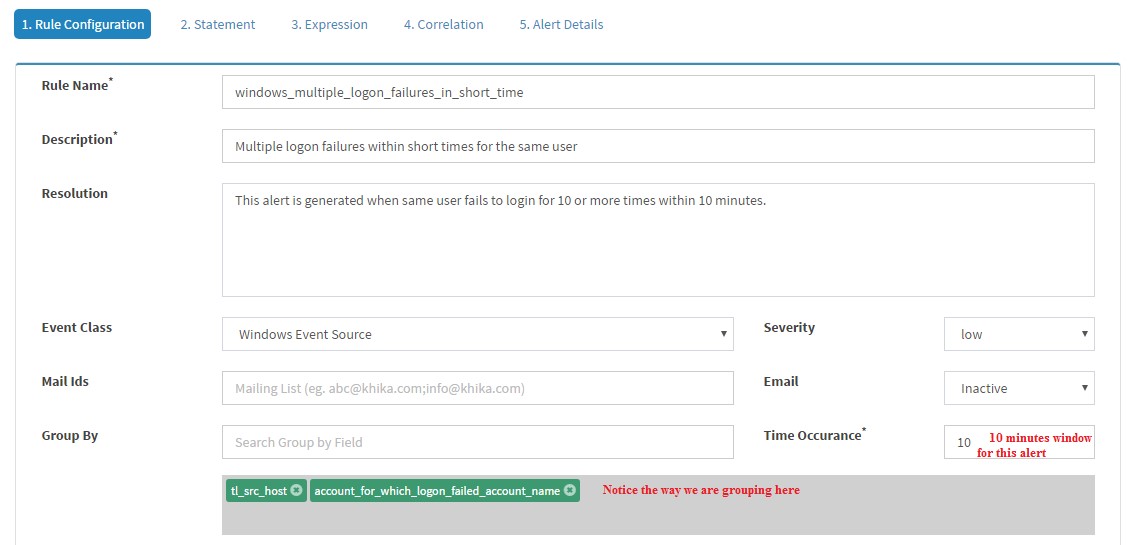Go to the 3. Expression tab

(330, 25)
